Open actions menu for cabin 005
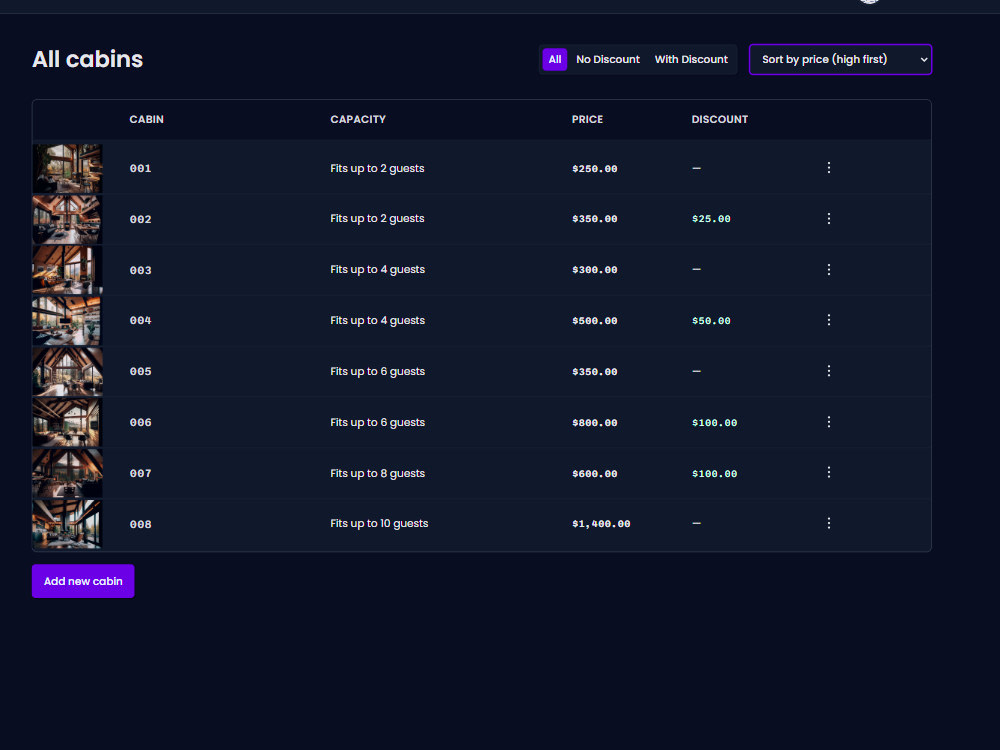Screen dimensions: 1000x750 tap(828, 371)
